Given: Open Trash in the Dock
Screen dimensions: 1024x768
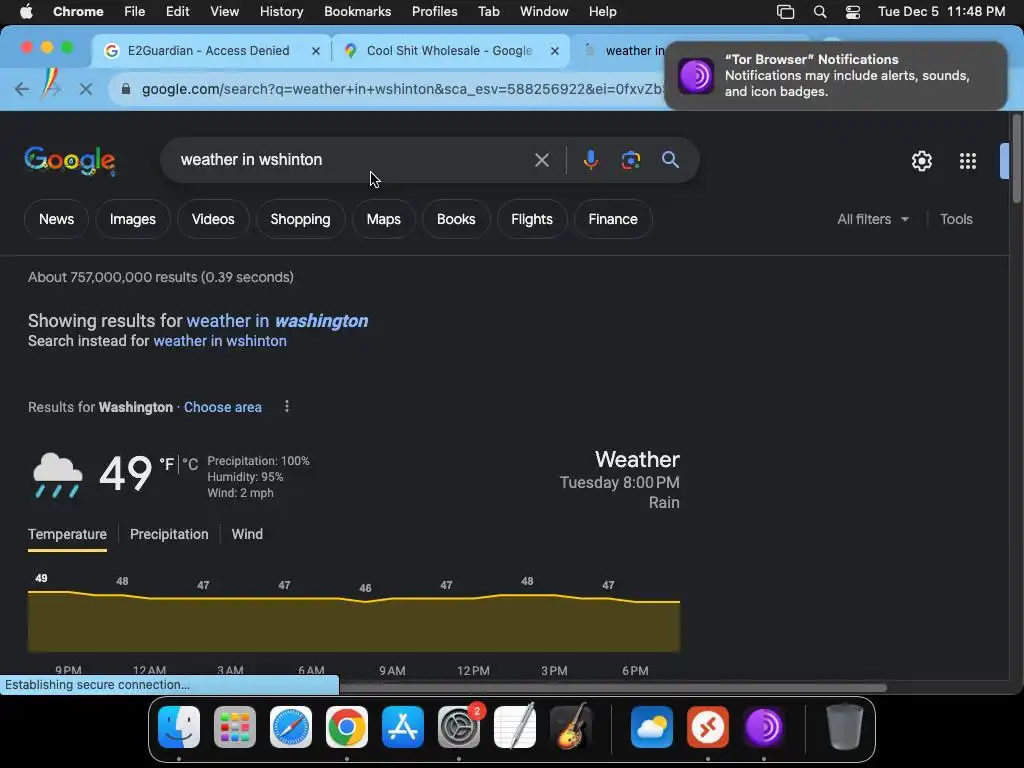Looking at the screenshot, I should (844, 726).
